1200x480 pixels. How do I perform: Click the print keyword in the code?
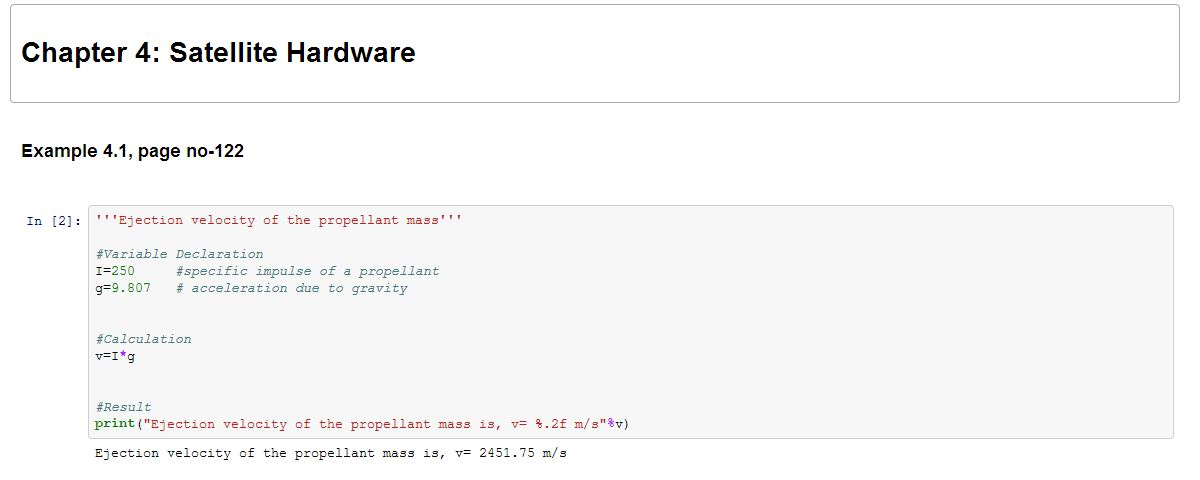click(115, 424)
